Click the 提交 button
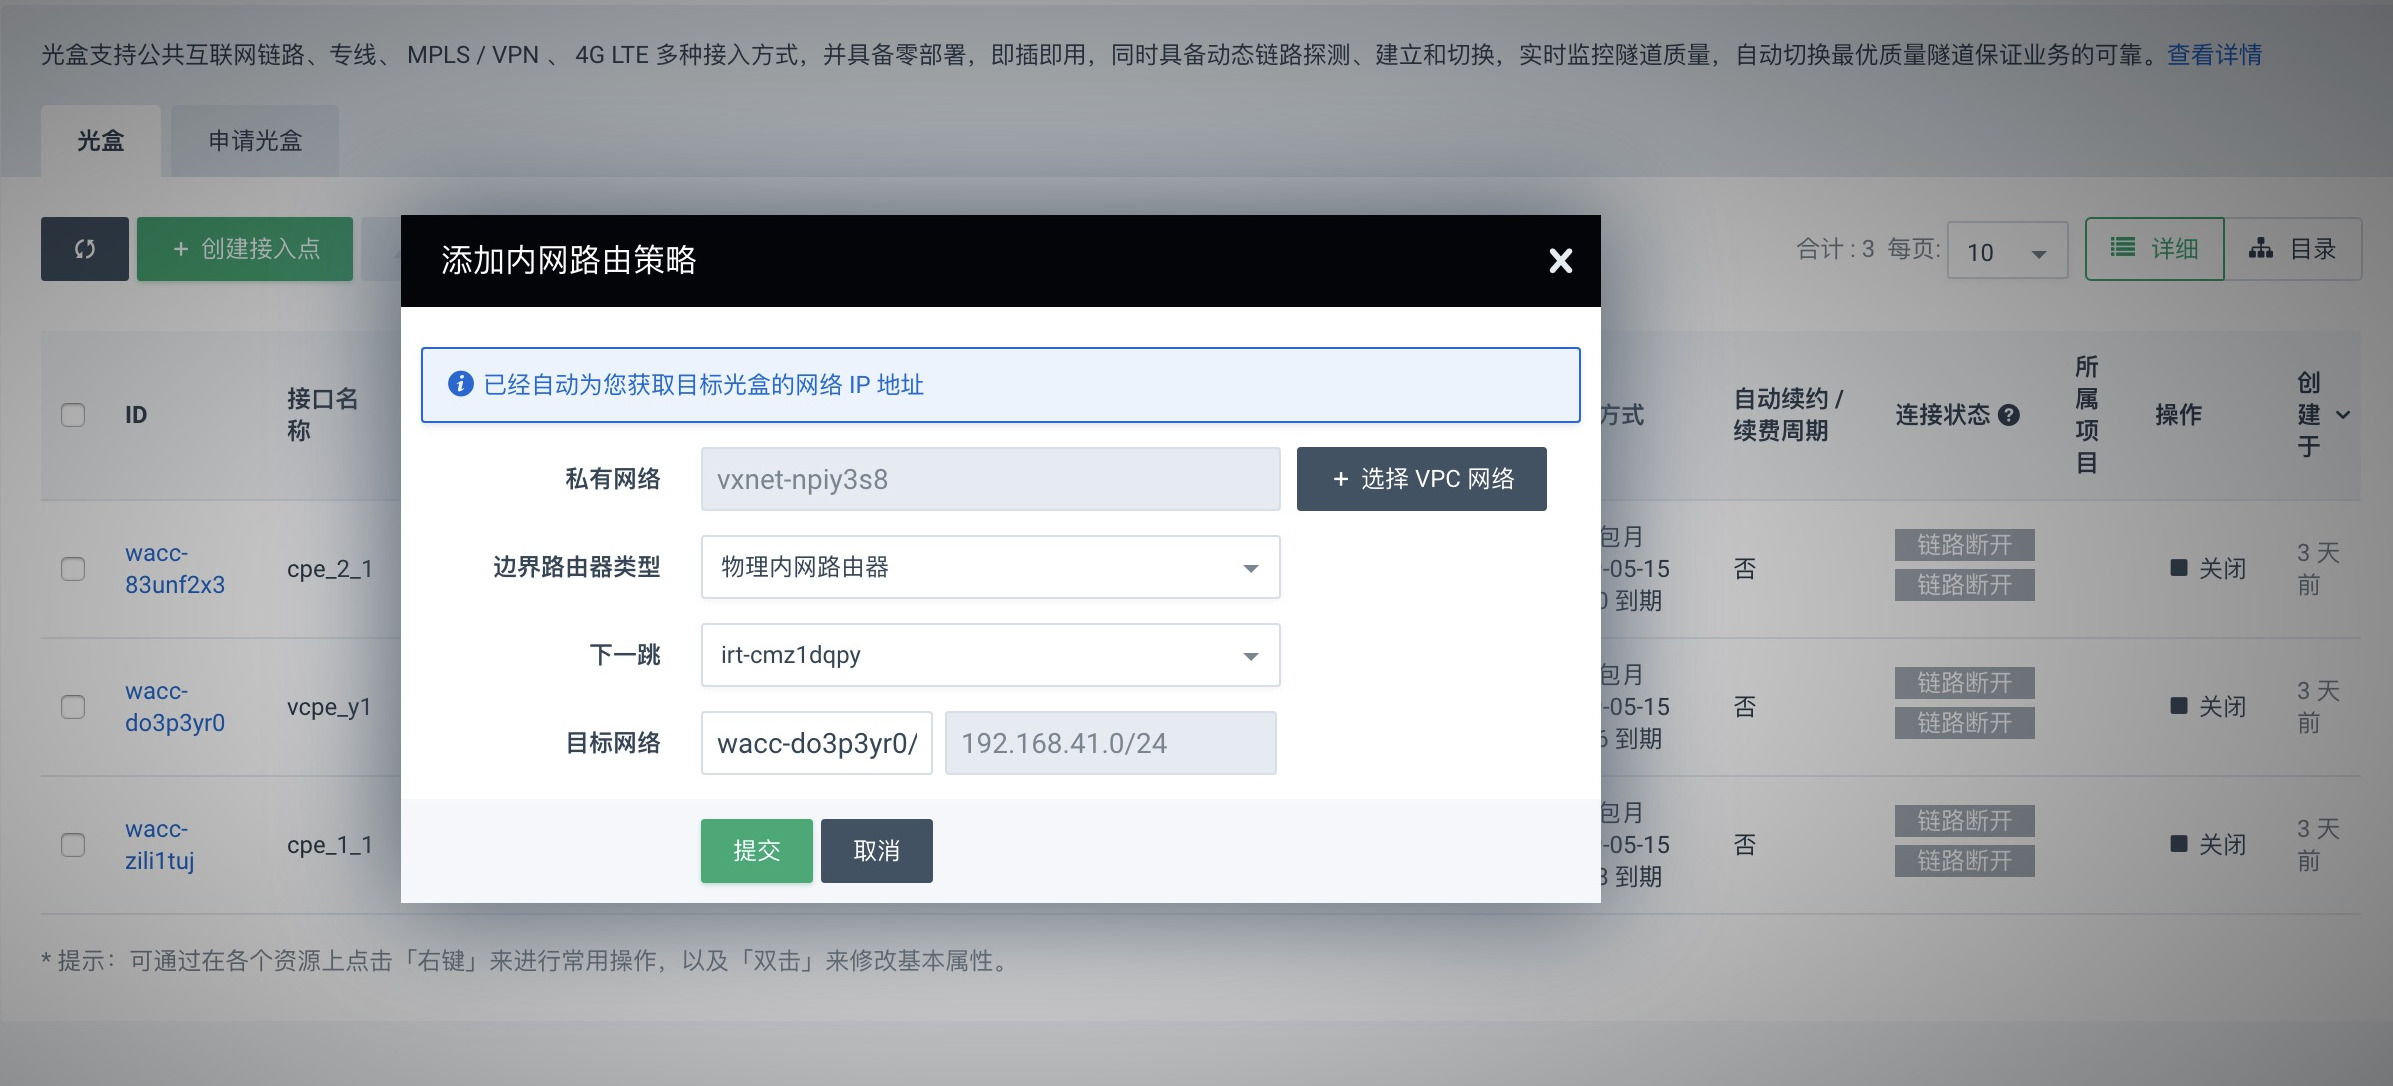 (x=757, y=851)
